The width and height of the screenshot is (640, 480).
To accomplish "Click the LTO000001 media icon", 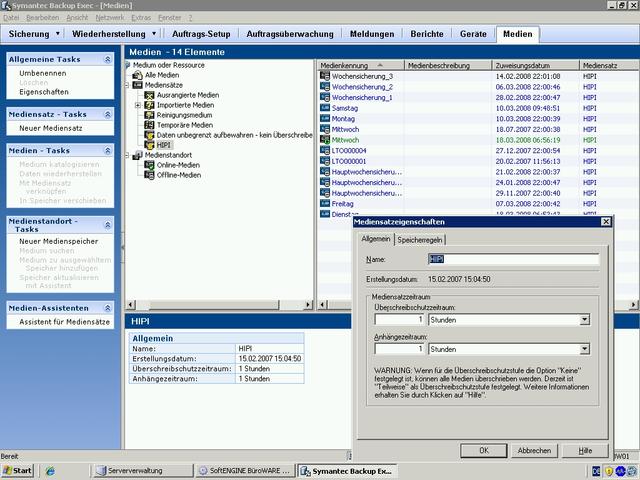I will pos(325,161).
